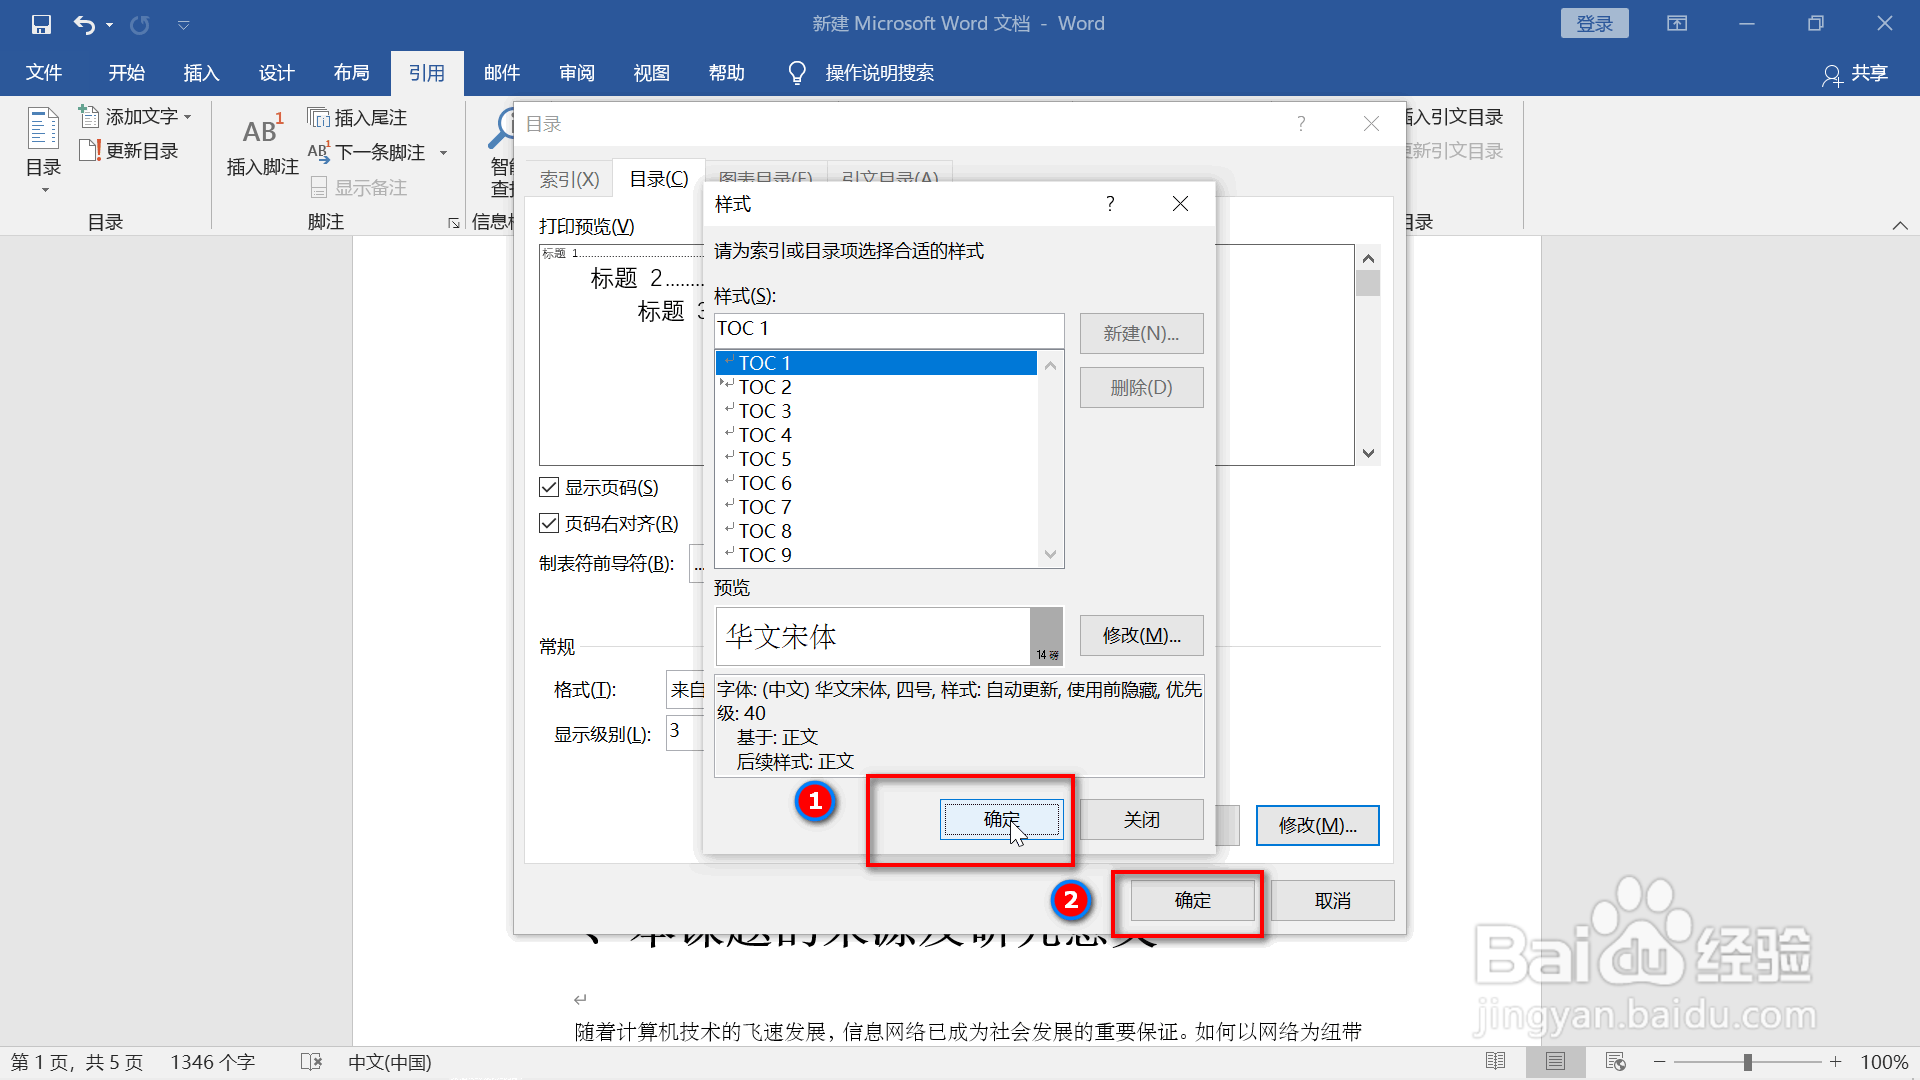
Task: Select TOC 3 in styles list
Action: click(x=765, y=411)
